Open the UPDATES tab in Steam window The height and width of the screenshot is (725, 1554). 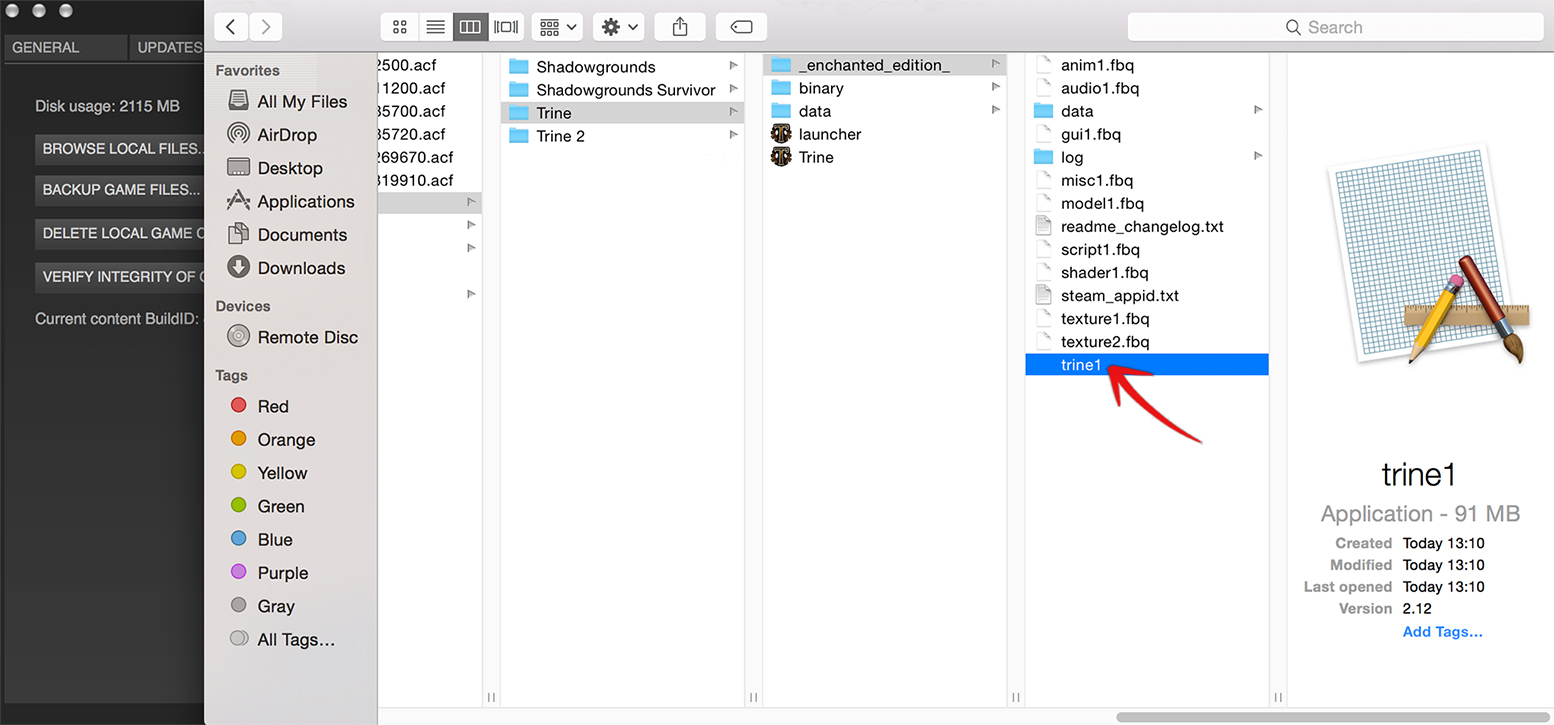pos(167,47)
